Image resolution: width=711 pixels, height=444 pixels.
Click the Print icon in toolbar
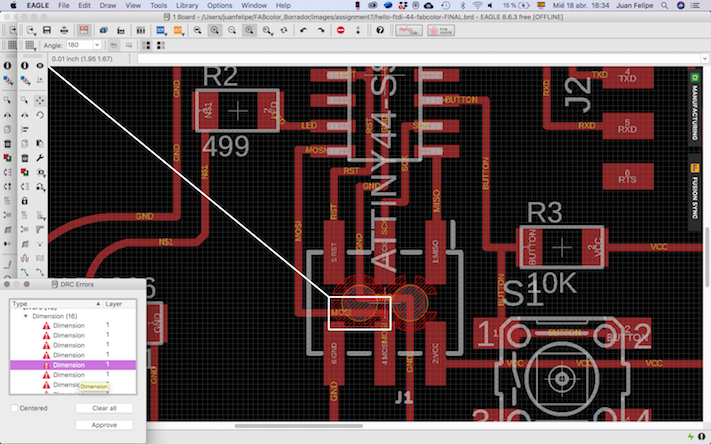[x=64, y=30]
